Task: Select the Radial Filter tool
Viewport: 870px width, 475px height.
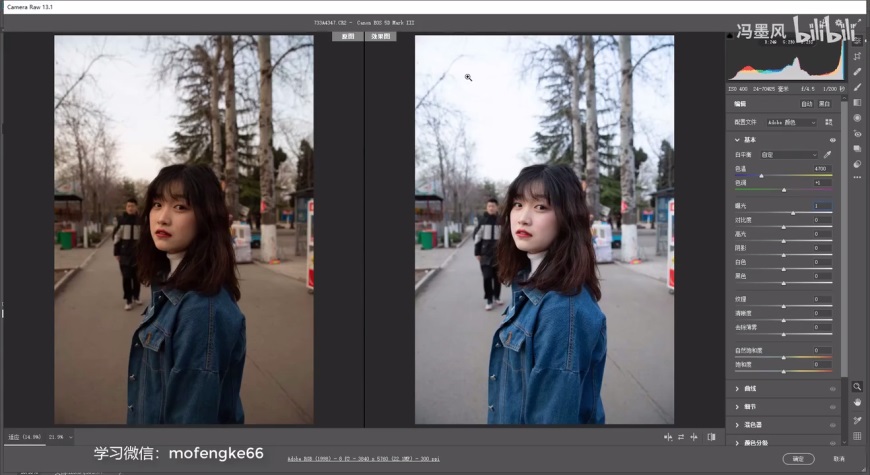Action: pyautogui.click(x=857, y=118)
